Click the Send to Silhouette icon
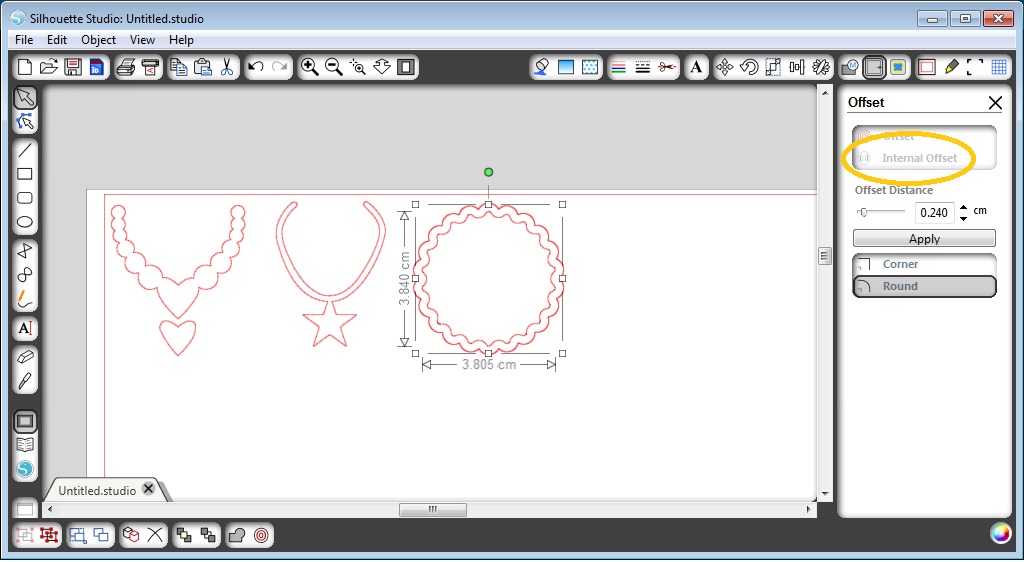 click(x=150, y=67)
